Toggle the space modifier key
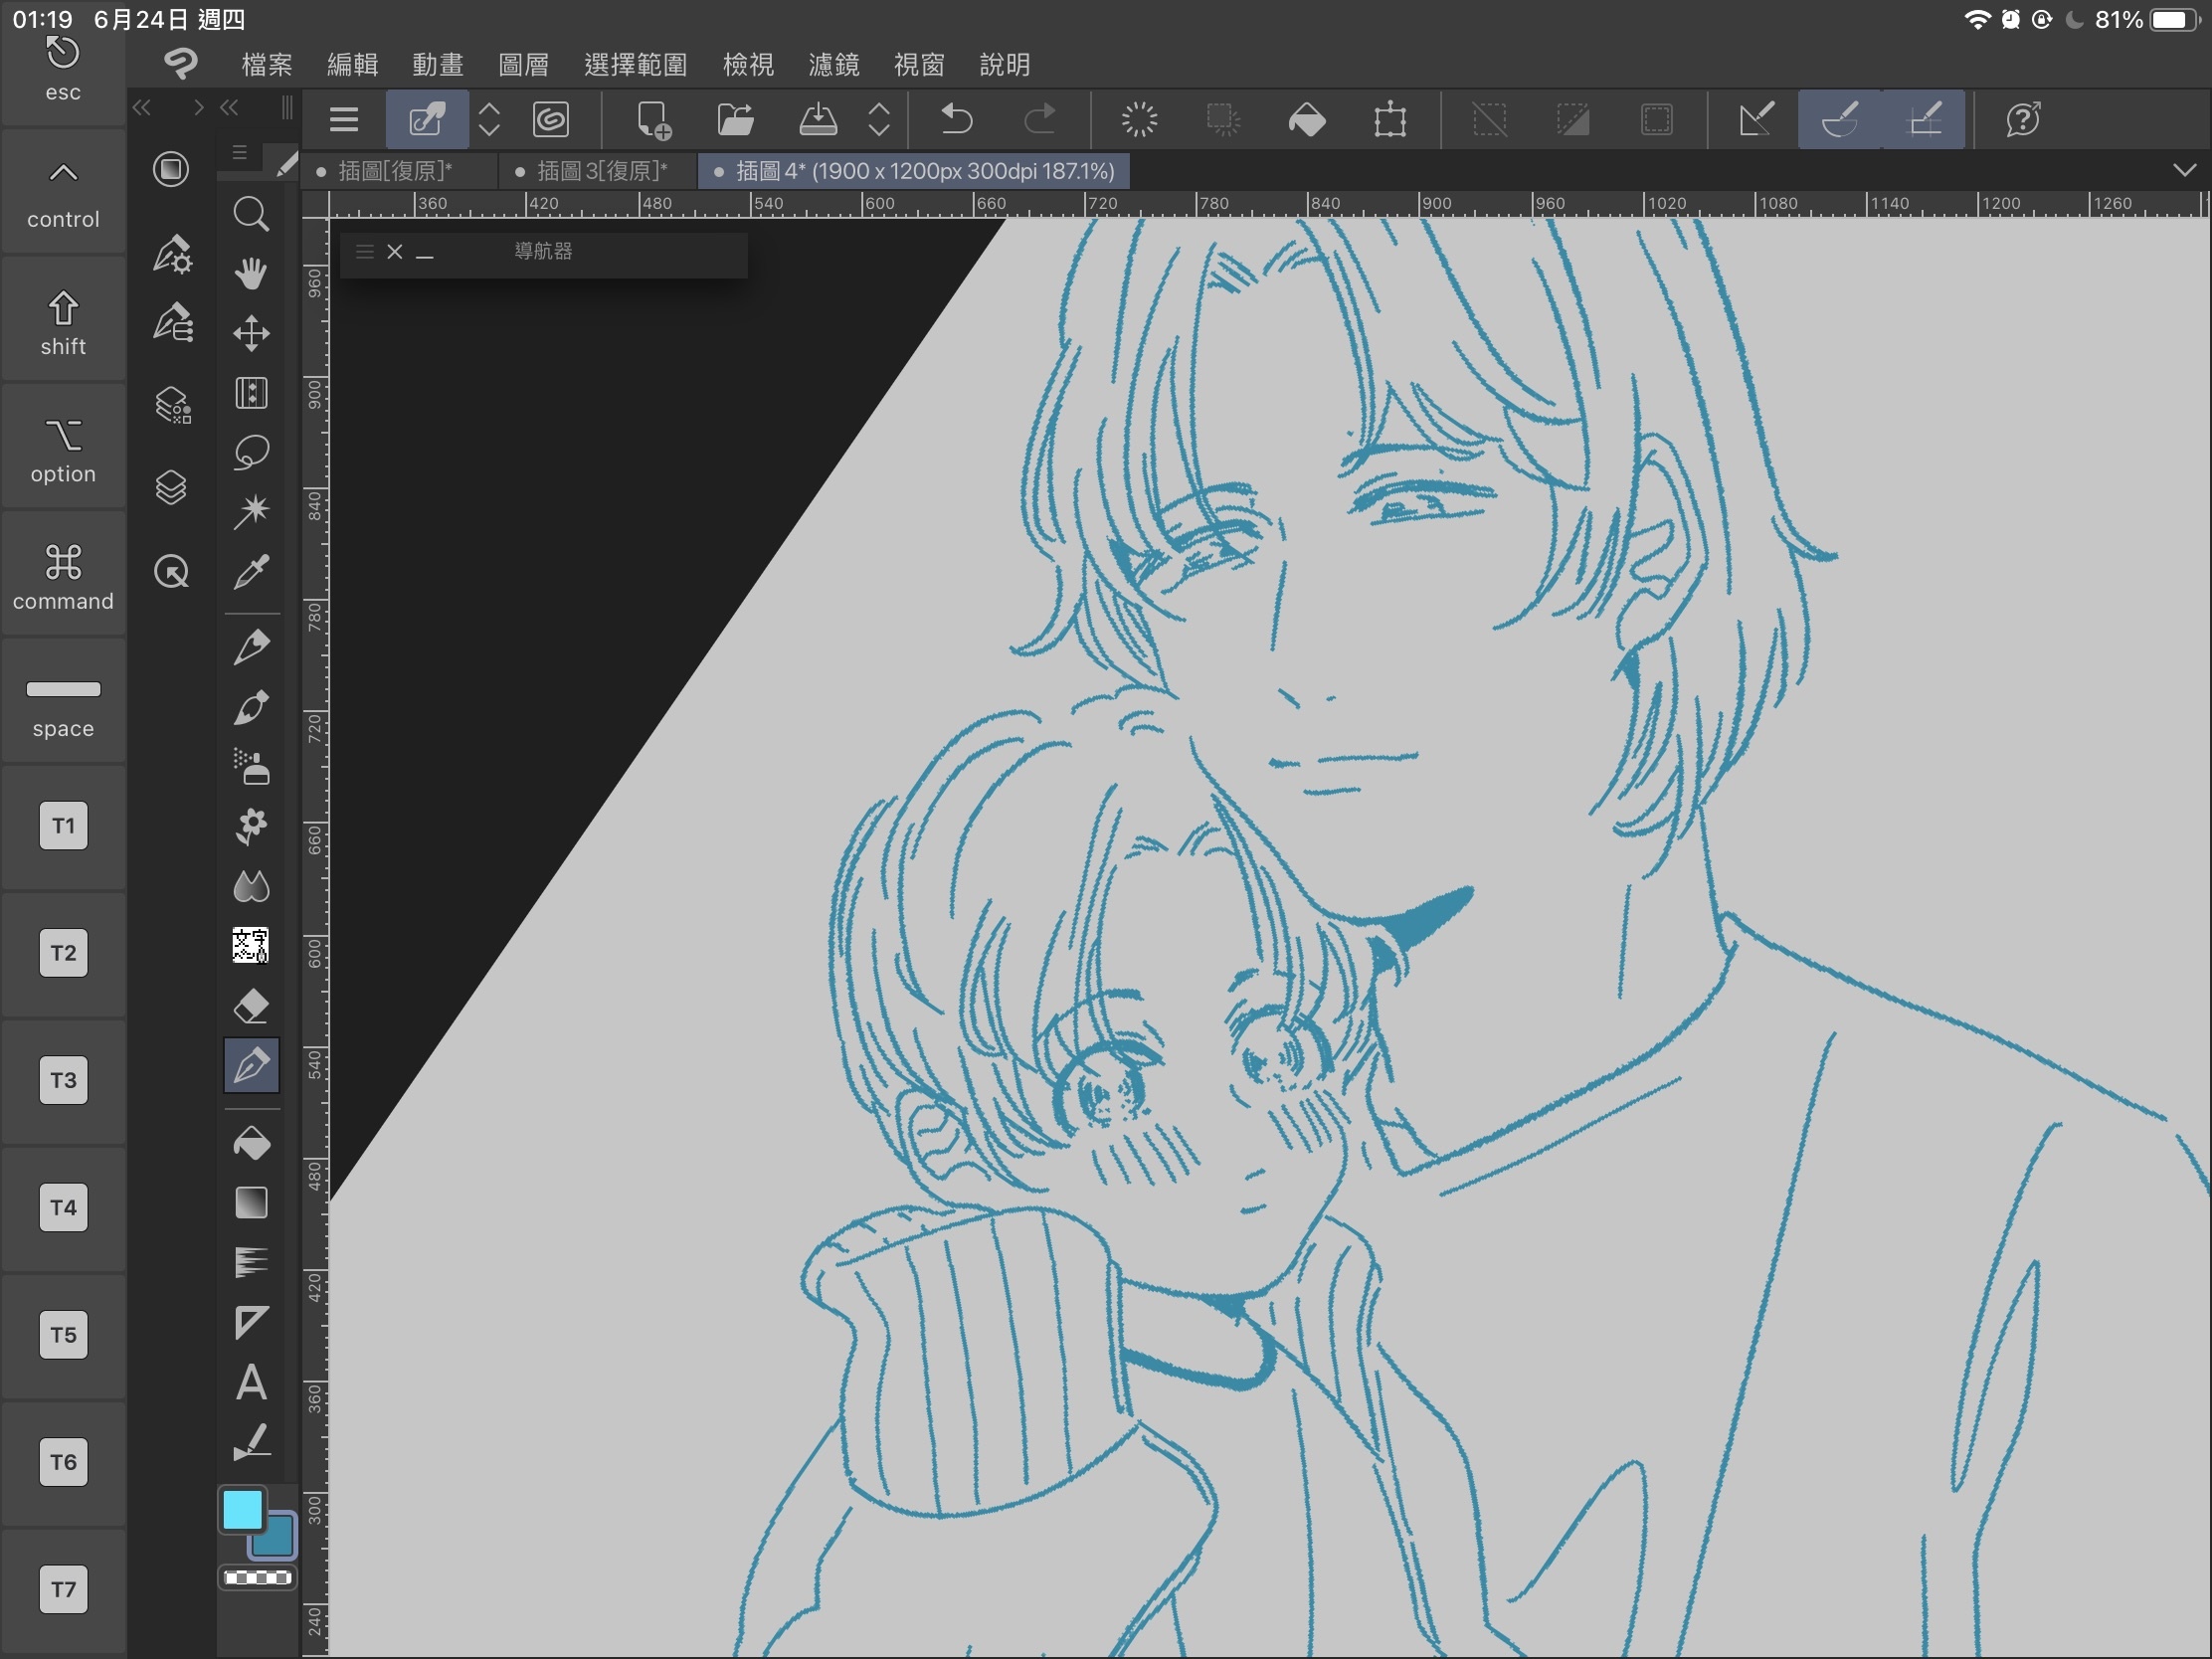 pyautogui.click(x=63, y=703)
